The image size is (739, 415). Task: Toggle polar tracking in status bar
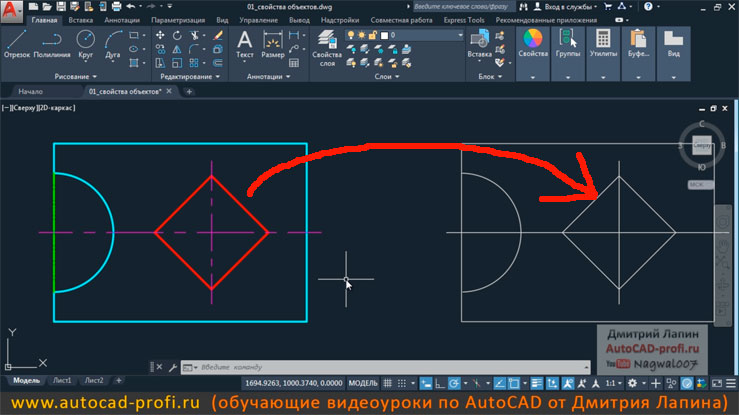tap(454, 383)
